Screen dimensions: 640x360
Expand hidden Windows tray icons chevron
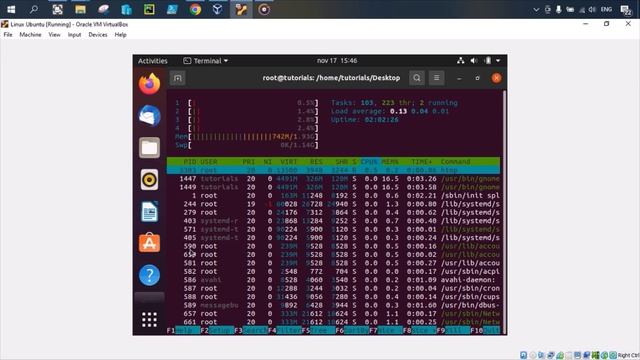tap(536, 9)
